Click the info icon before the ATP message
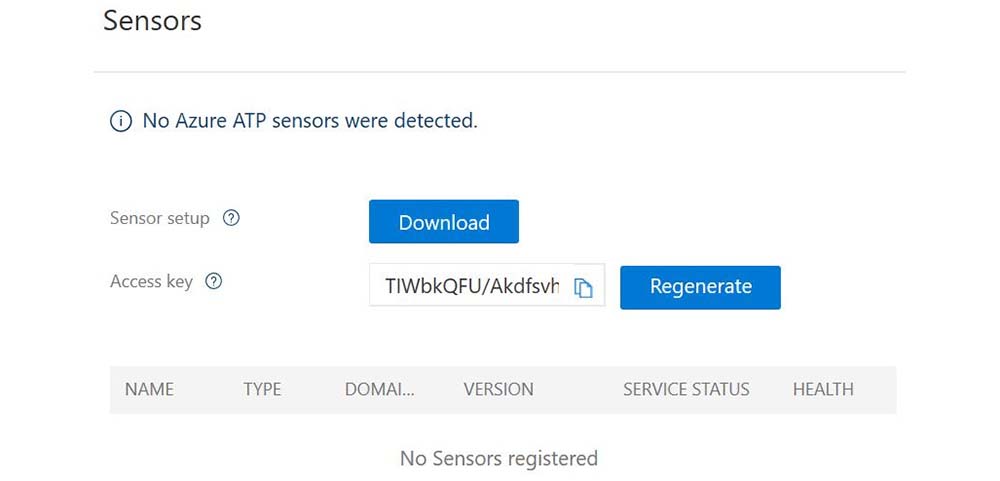 120,122
